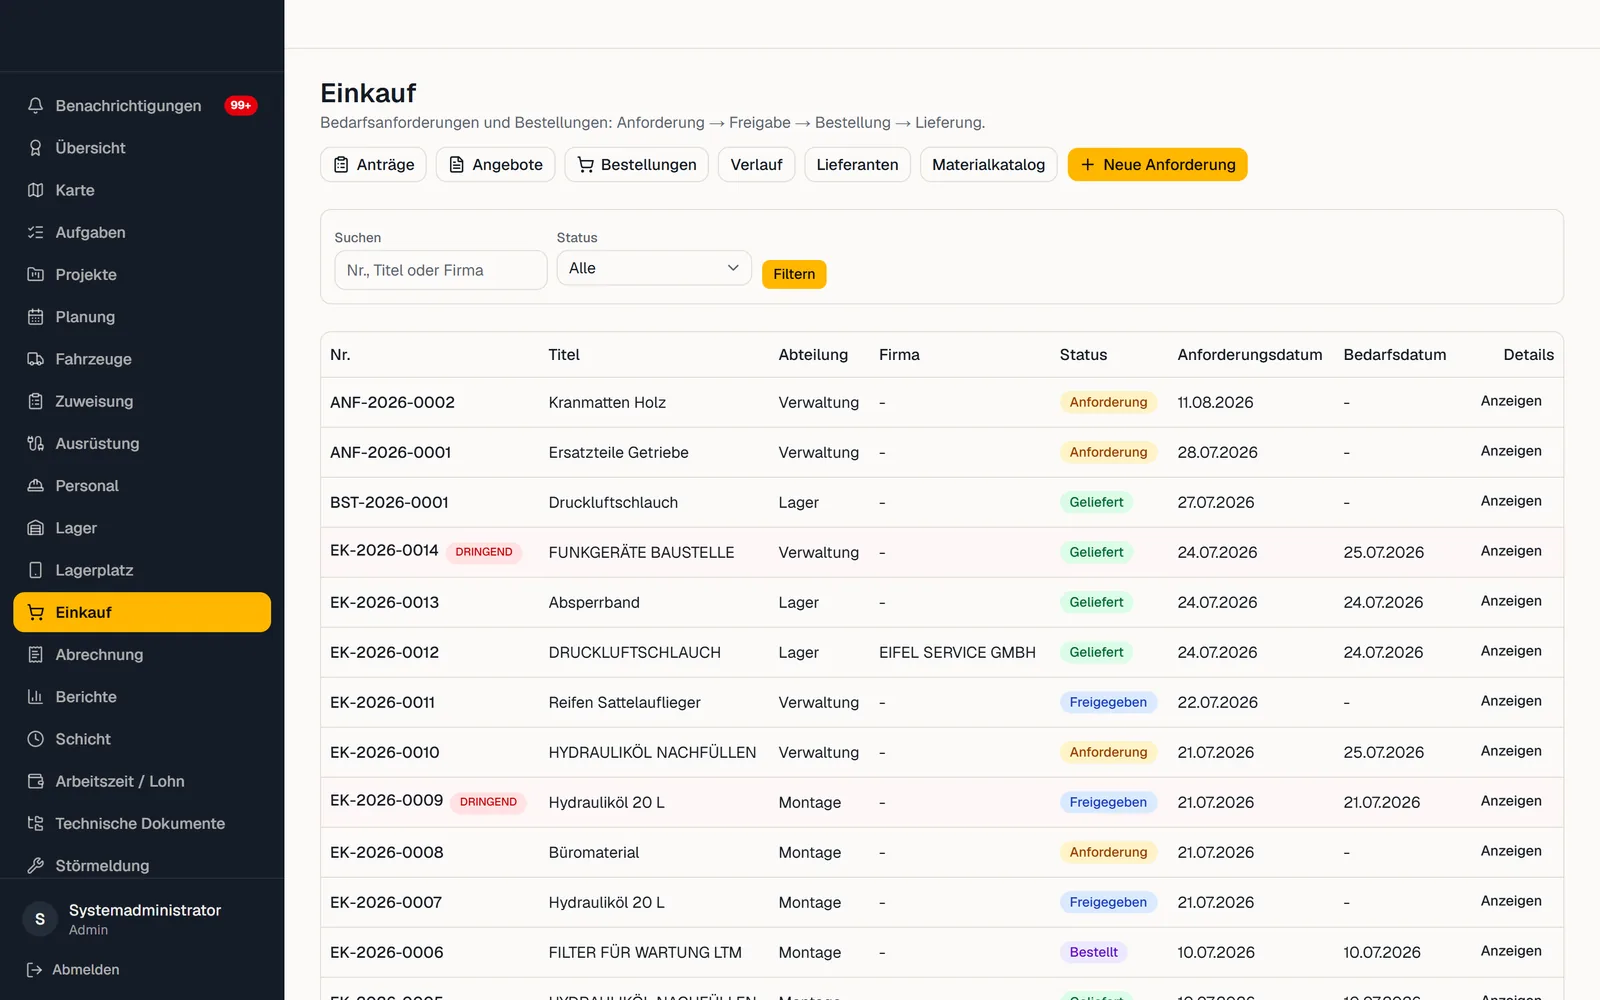Screen dimensions: 1600x1000
Task: Click the Abrechnung receipt icon
Action: [x=36, y=655]
